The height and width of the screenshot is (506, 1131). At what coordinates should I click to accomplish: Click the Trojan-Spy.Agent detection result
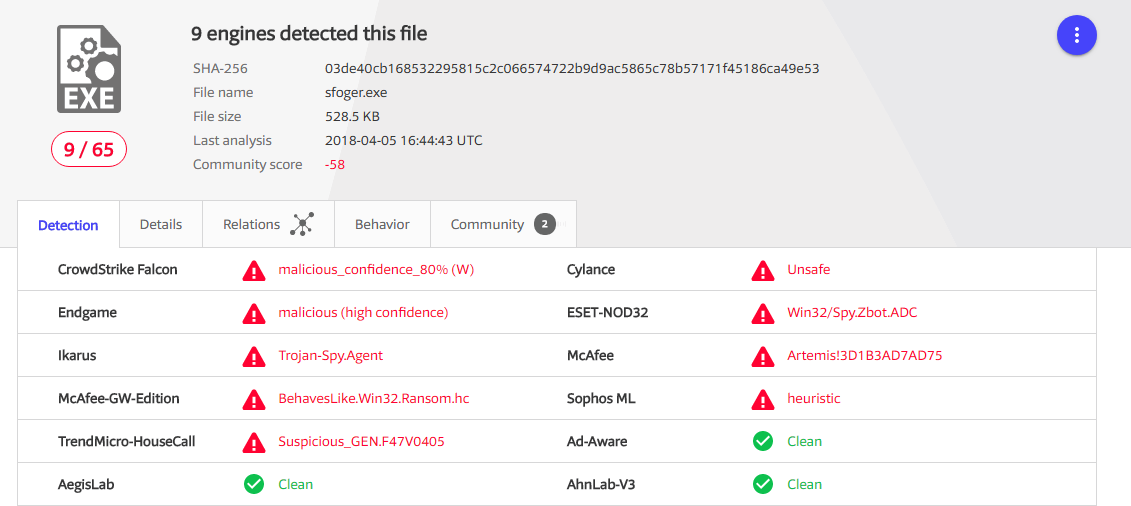[330, 355]
